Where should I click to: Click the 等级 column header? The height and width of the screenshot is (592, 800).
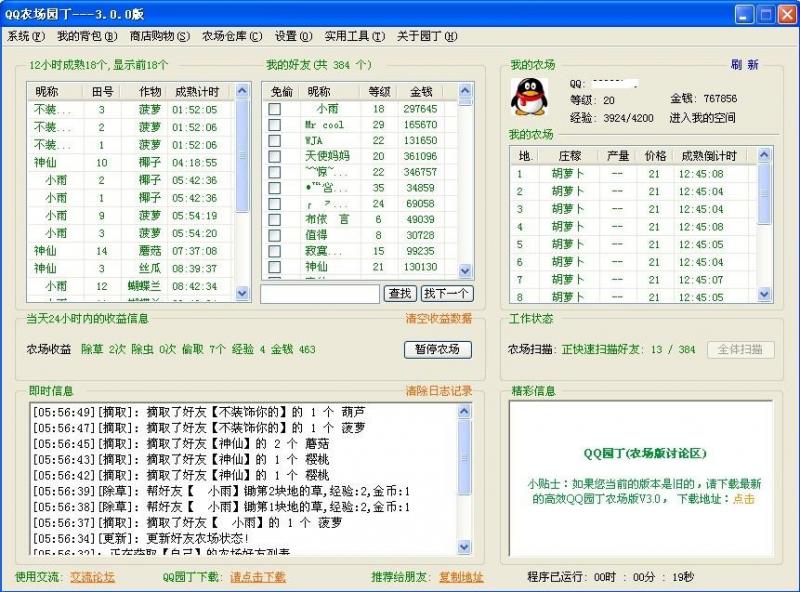point(379,91)
